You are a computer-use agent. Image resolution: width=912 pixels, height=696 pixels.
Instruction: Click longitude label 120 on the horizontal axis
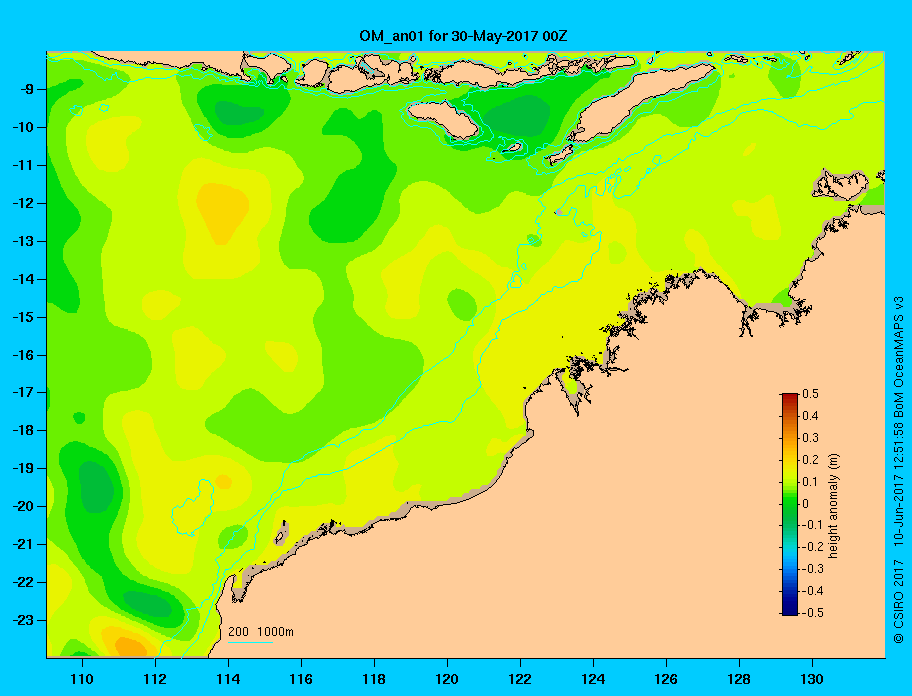(x=447, y=679)
